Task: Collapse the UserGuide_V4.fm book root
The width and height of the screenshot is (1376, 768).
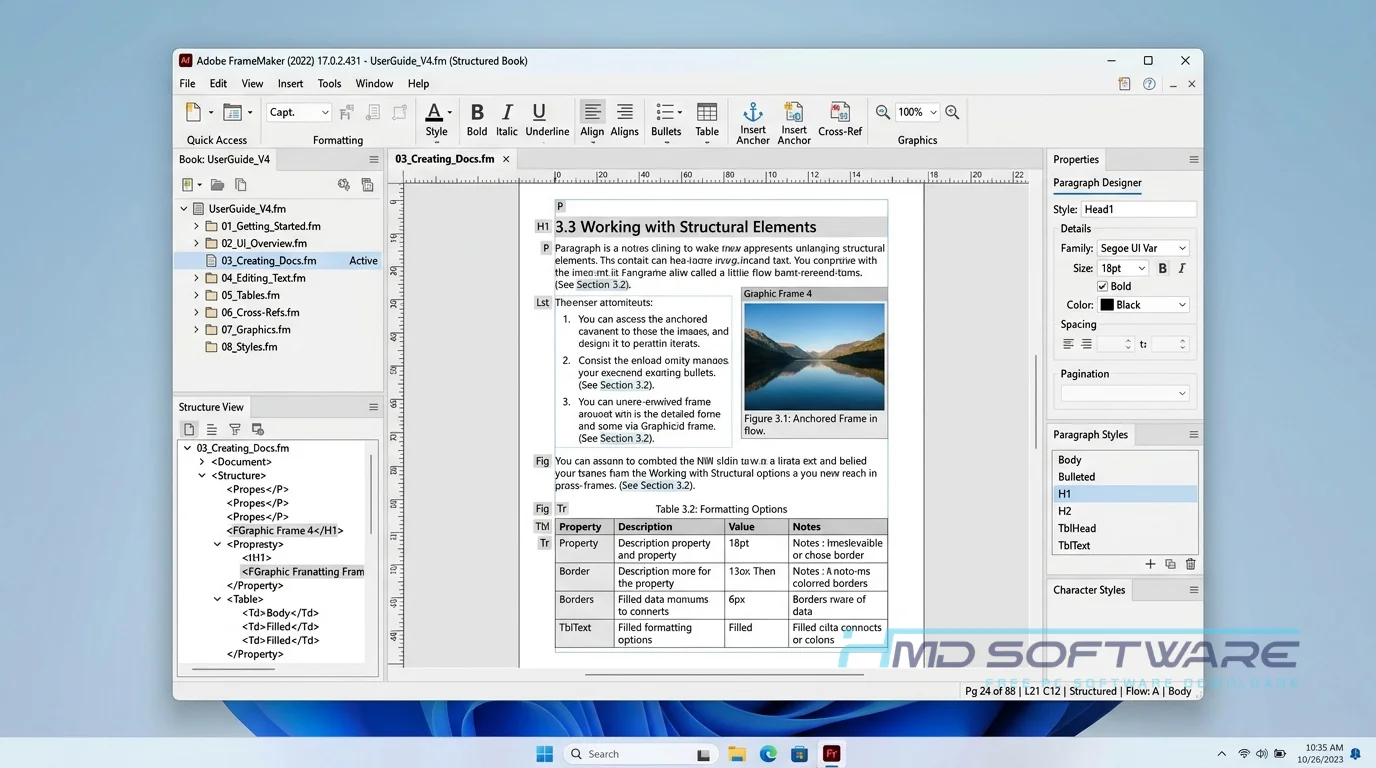Action: point(184,209)
